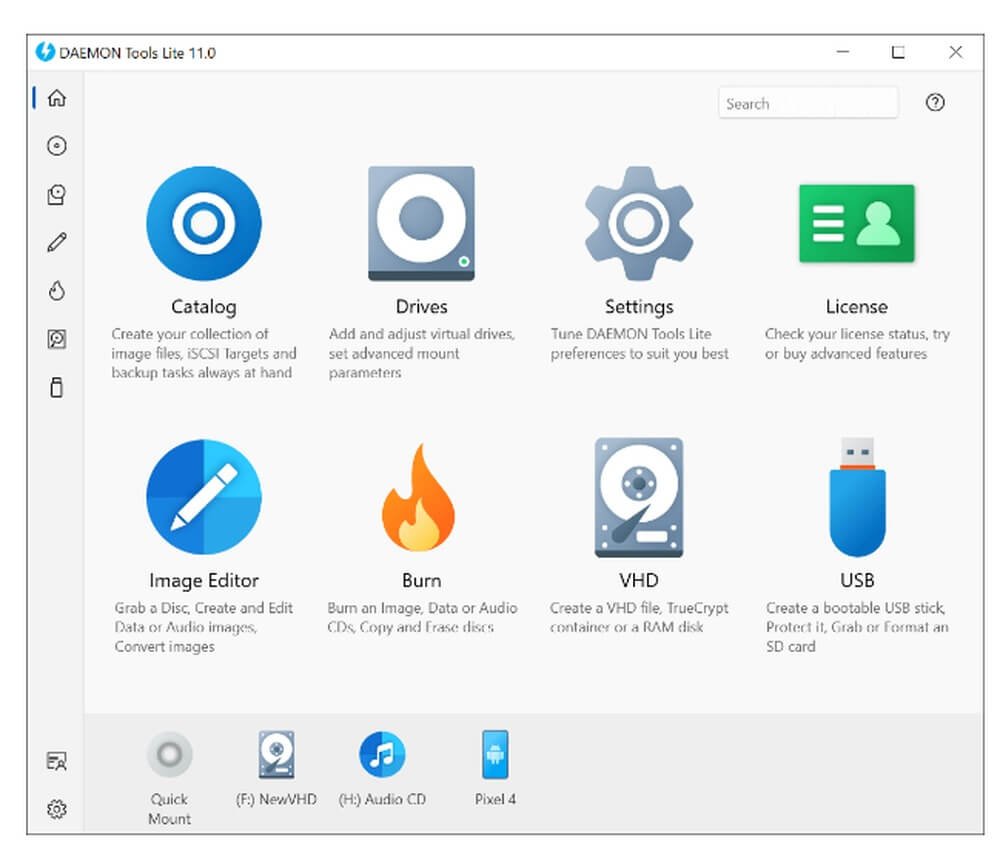Click "Add and adjust virtual drives" description
The width and height of the screenshot is (1000, 855).
pyautogui.click(x=421, y=353)
